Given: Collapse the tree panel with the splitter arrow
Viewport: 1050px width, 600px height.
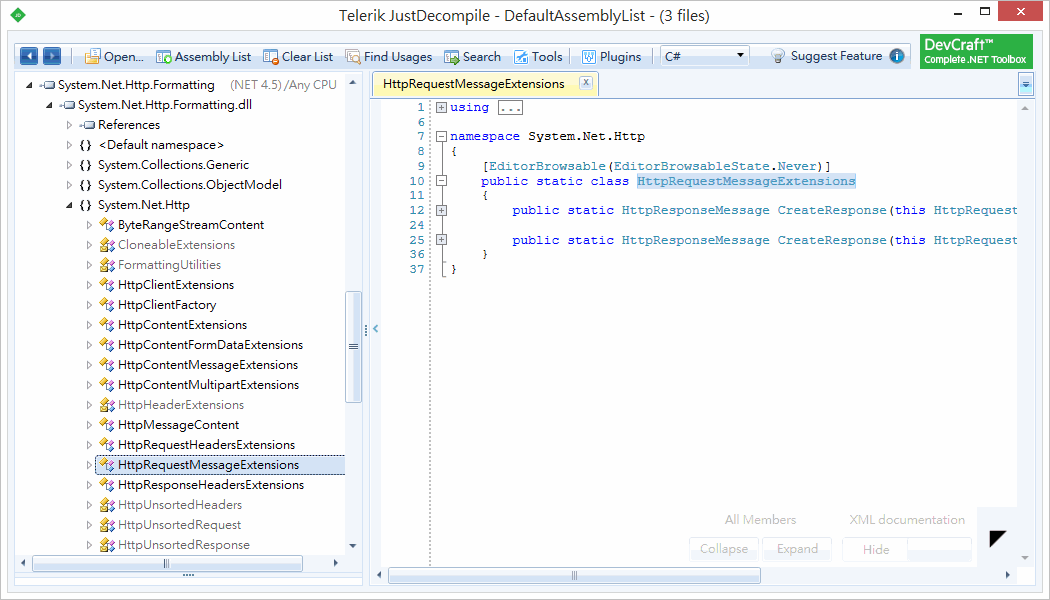Looking at the screenshot, I should click(376, 329).
